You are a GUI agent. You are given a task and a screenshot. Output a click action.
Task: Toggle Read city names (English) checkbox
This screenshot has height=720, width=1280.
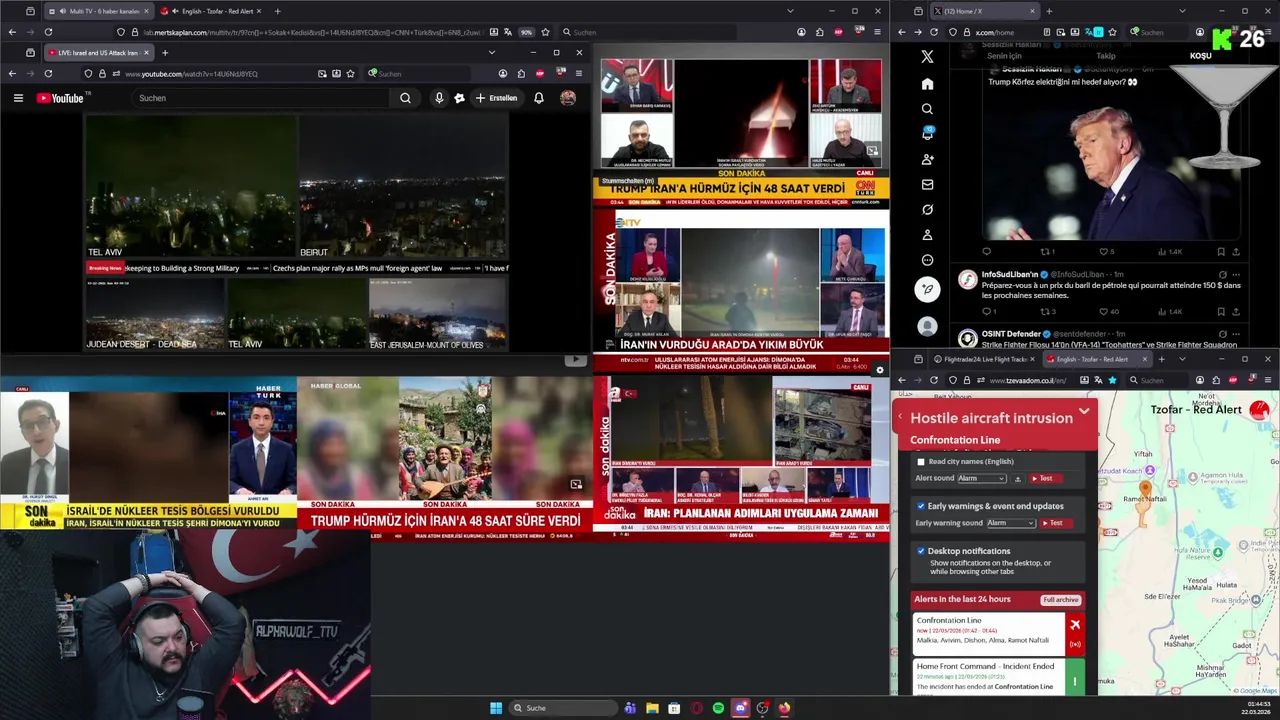click(921, 462)
